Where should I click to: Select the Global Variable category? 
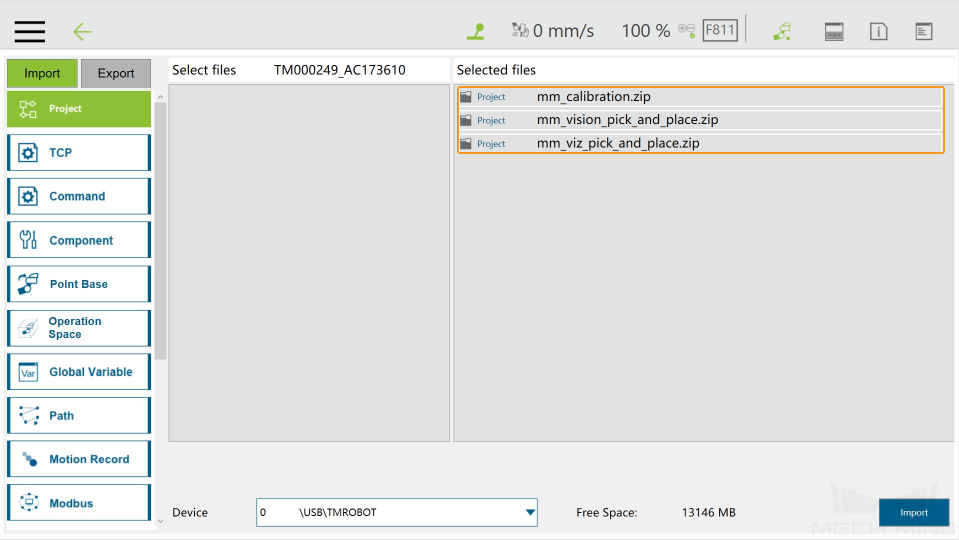click(x=79, y=372)
